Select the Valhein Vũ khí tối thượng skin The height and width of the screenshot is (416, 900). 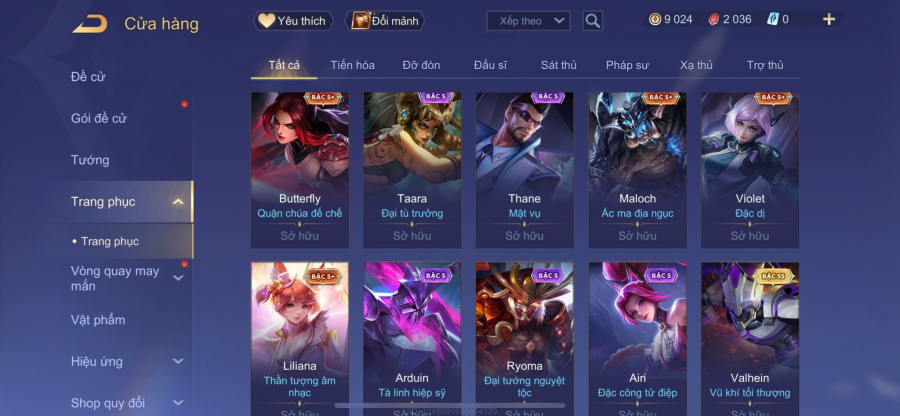coord(750,339)
